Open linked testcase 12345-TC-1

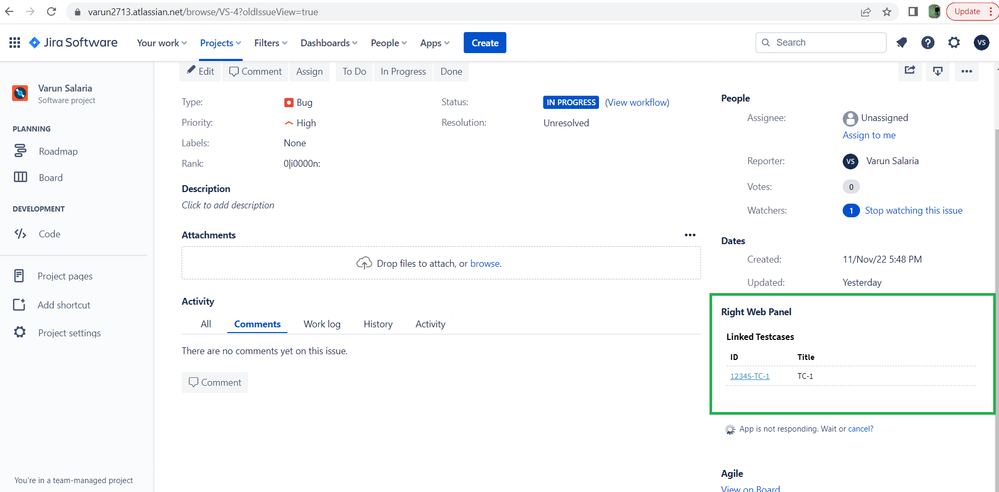pyautogui.click(x=750, y=376)
